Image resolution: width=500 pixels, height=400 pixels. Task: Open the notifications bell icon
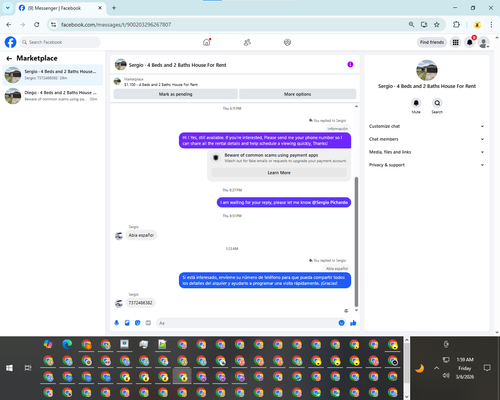click(x=469, y=42)
